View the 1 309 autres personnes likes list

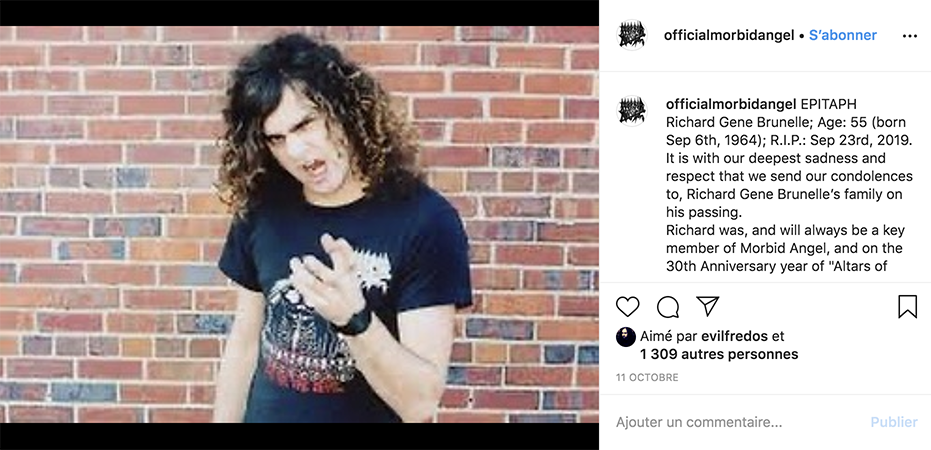click(x=719, y=354)
